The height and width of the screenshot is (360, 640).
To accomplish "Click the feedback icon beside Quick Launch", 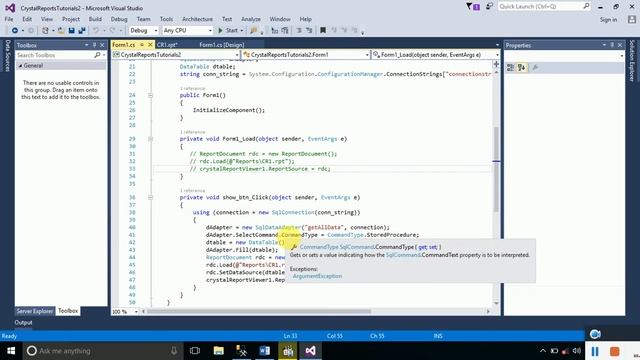I will tap(489, 6).
